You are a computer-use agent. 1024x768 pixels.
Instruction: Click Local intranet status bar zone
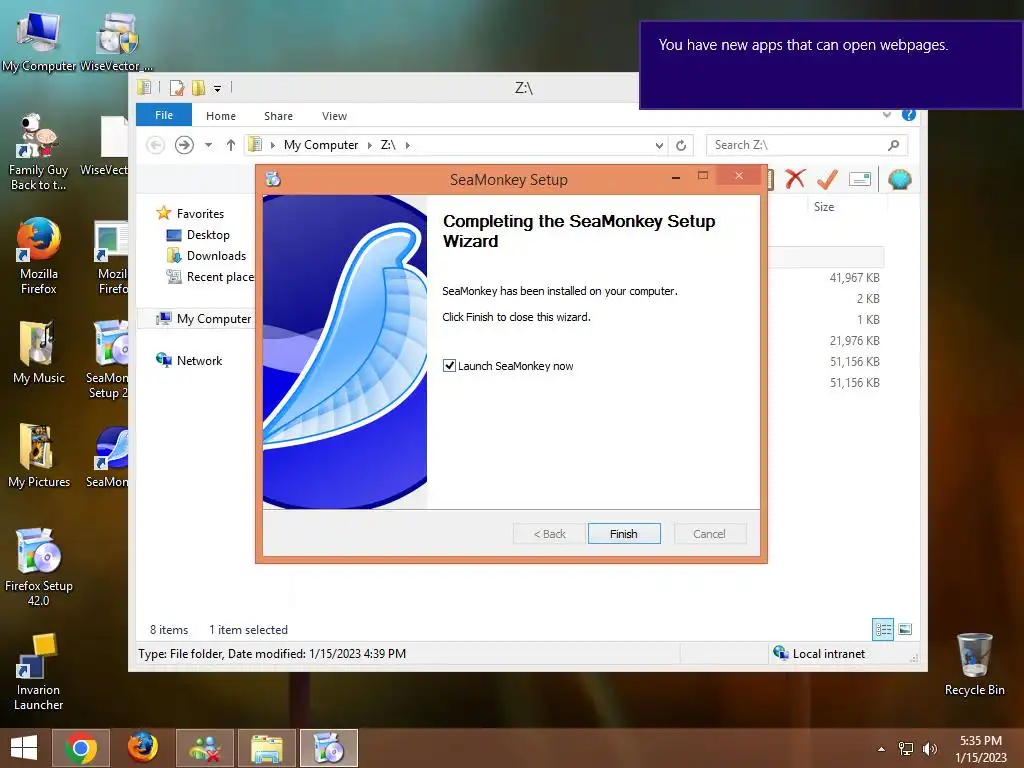coord(819,654)
